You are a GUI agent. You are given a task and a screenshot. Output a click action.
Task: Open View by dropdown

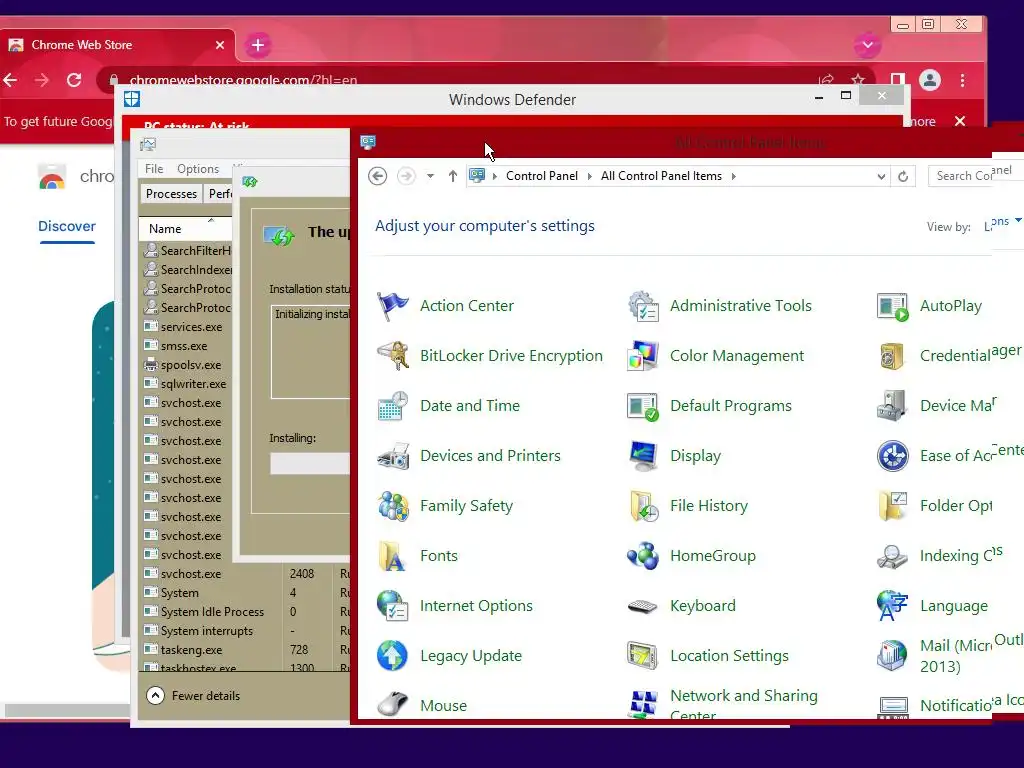(1004, 223)
